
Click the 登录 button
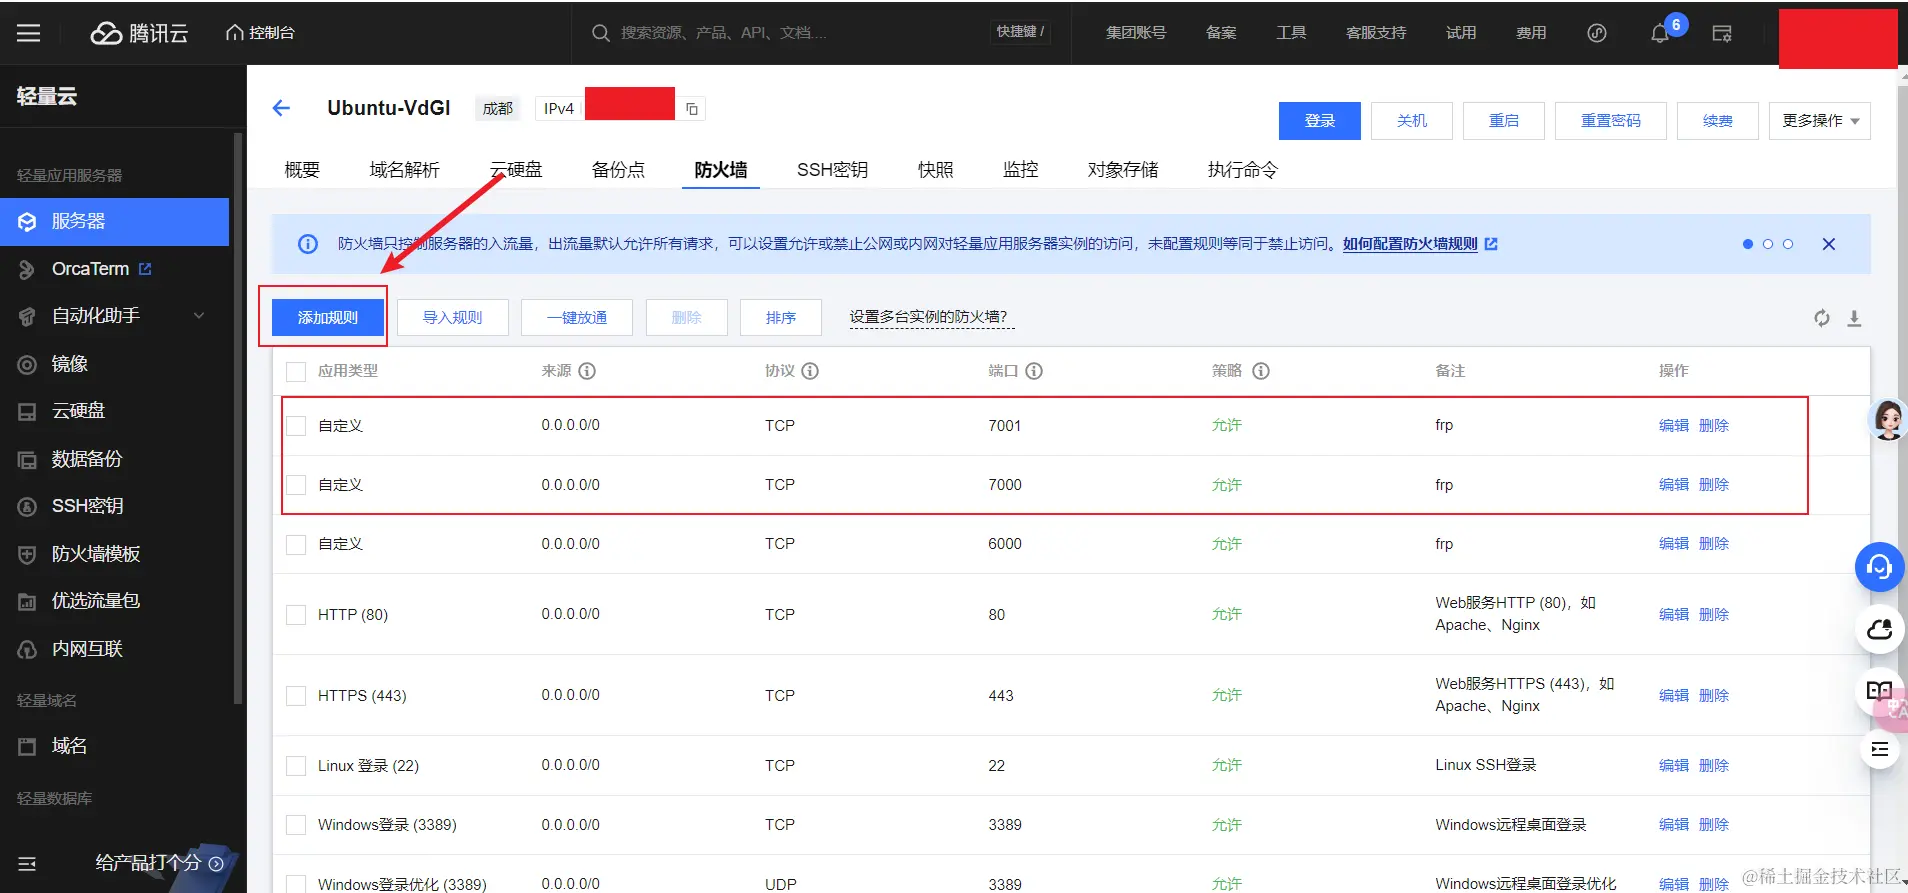(1320, 121)
